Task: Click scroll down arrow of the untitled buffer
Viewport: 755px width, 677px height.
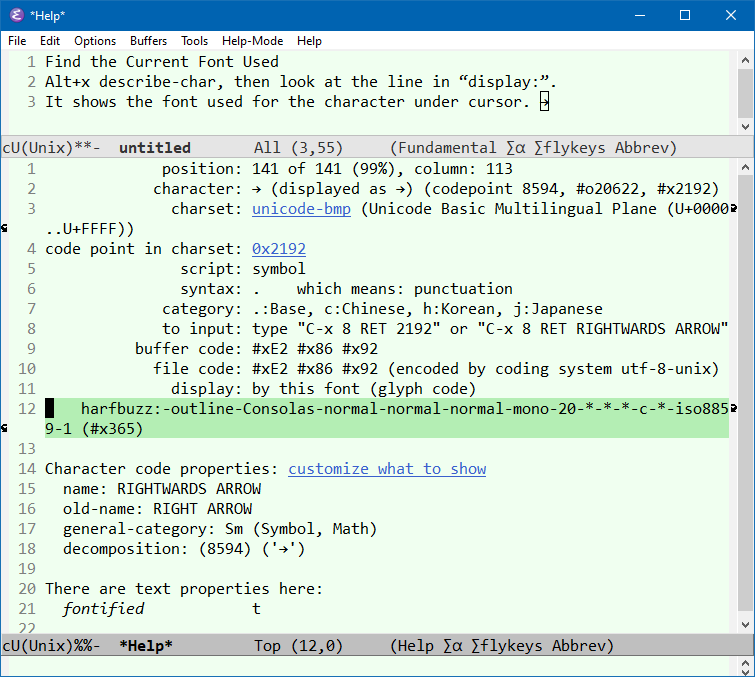Action: [x=745, y=127]
